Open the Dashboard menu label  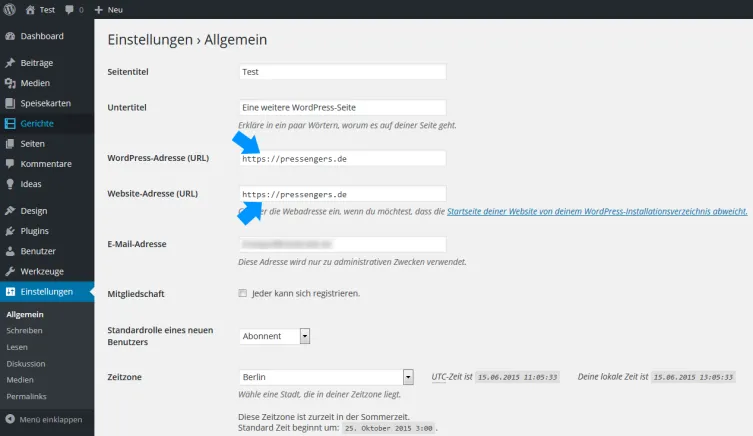[x=42, y=36]
